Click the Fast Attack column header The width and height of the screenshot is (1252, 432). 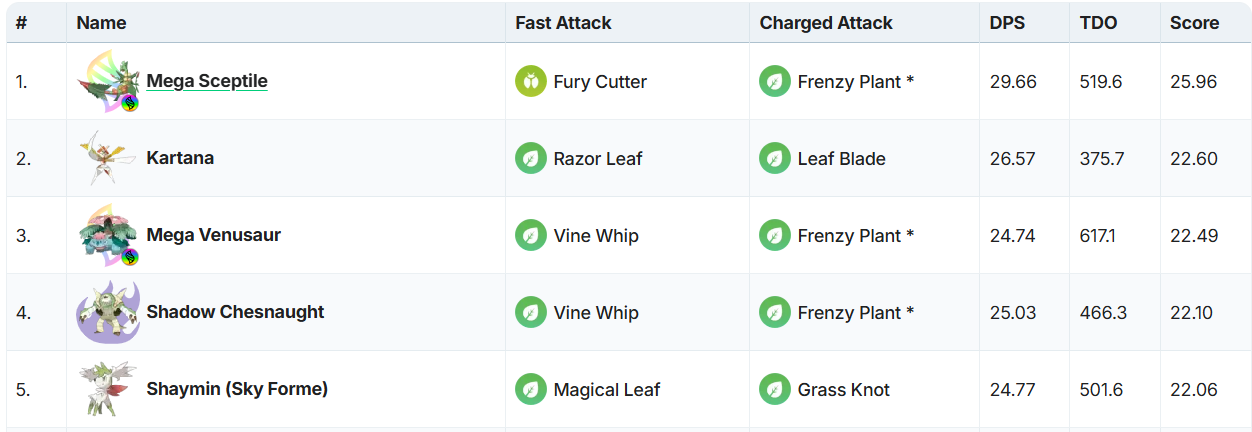(563, 23)
